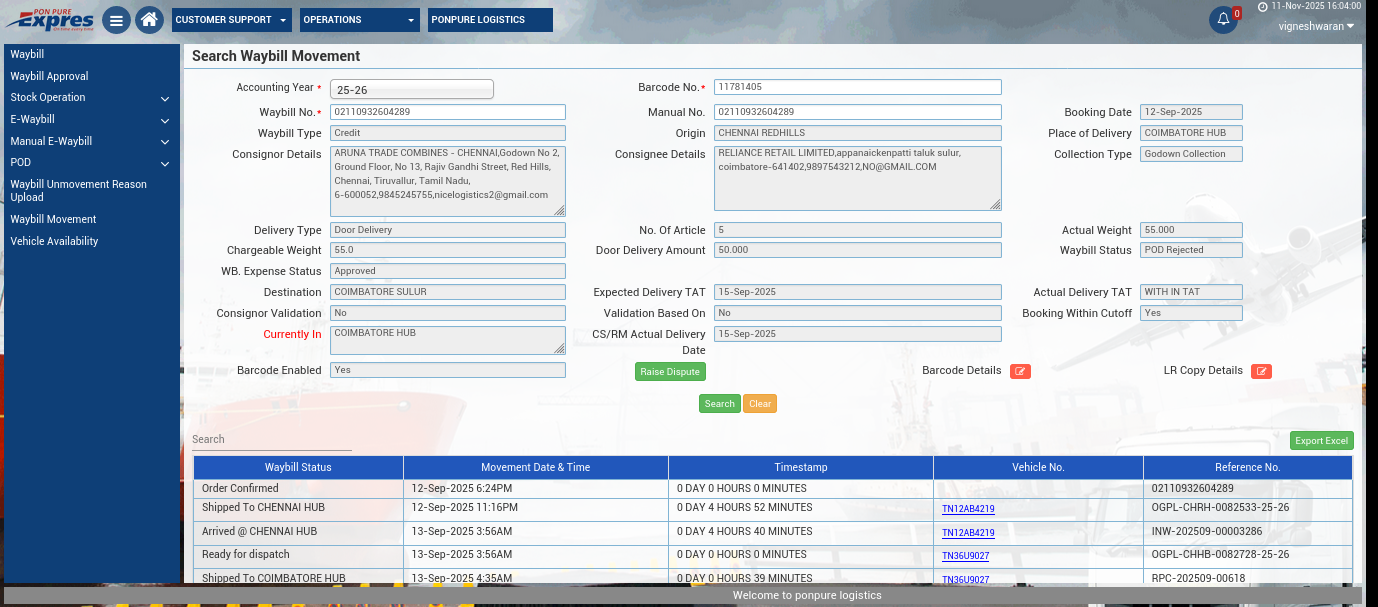Image resolution: width=1378 pixels, height=607 pixels.
Task: Open the Operations dropdown menu
Action: [359, 20]
